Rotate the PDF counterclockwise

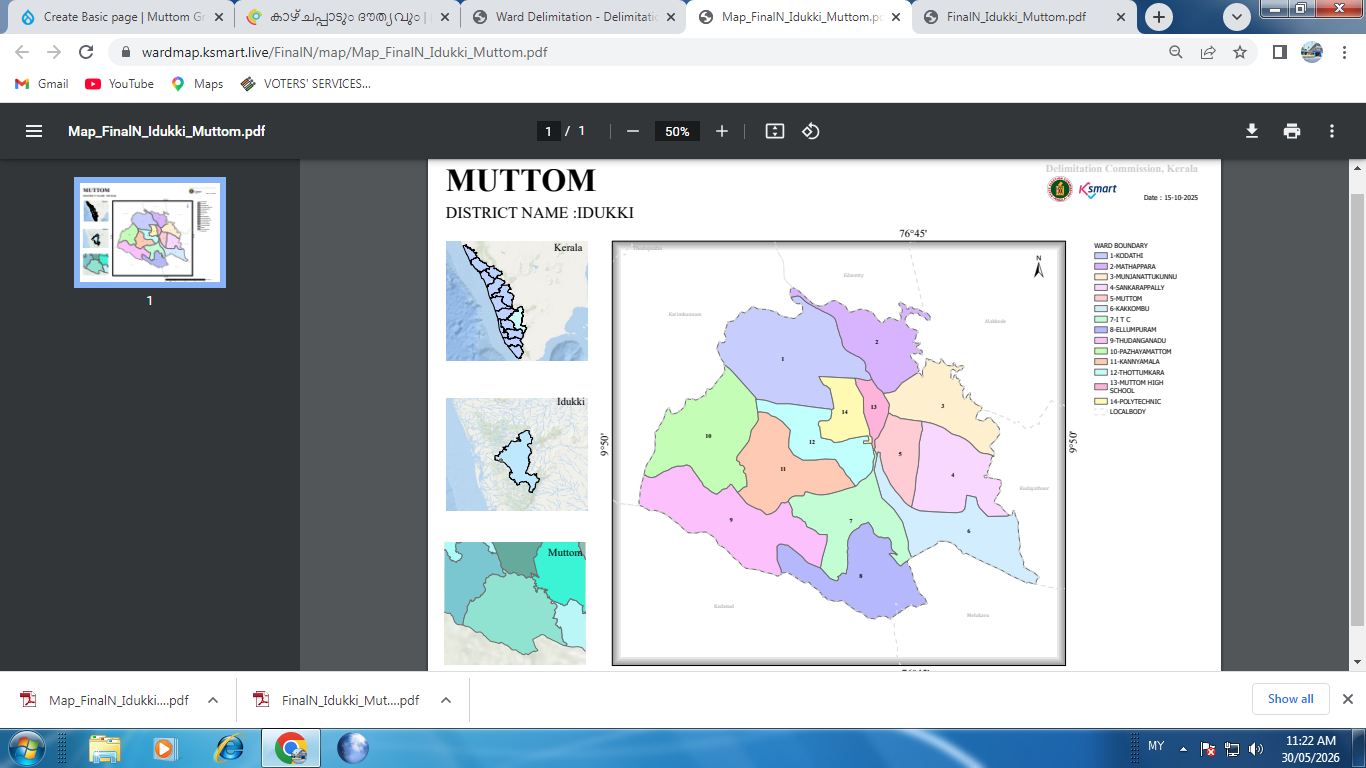point(811,131)
